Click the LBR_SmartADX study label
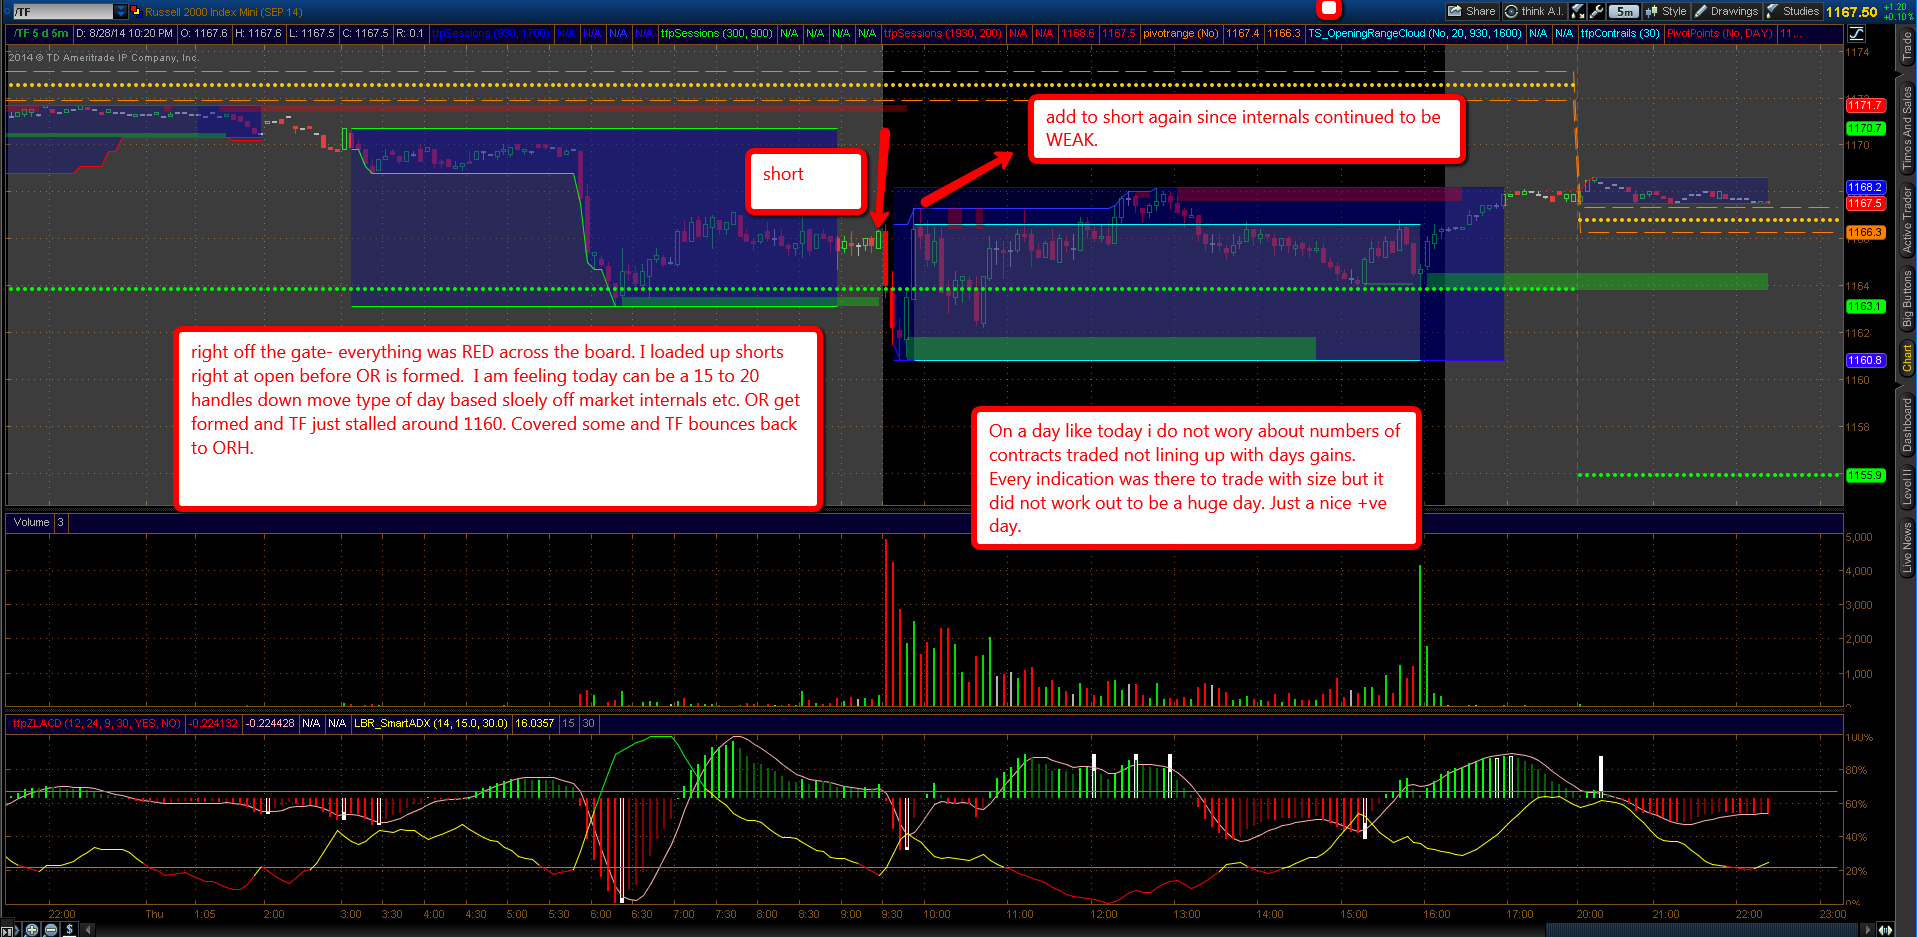Image resolution: width=1917 pixels, height=937 pixels. pos(431,723)
